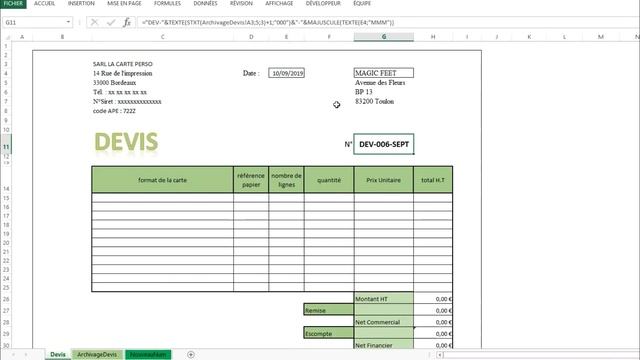Click the 'Avenue des Fleurs' address line
This screenshot has height=360, width=640.
pos(380,82)
